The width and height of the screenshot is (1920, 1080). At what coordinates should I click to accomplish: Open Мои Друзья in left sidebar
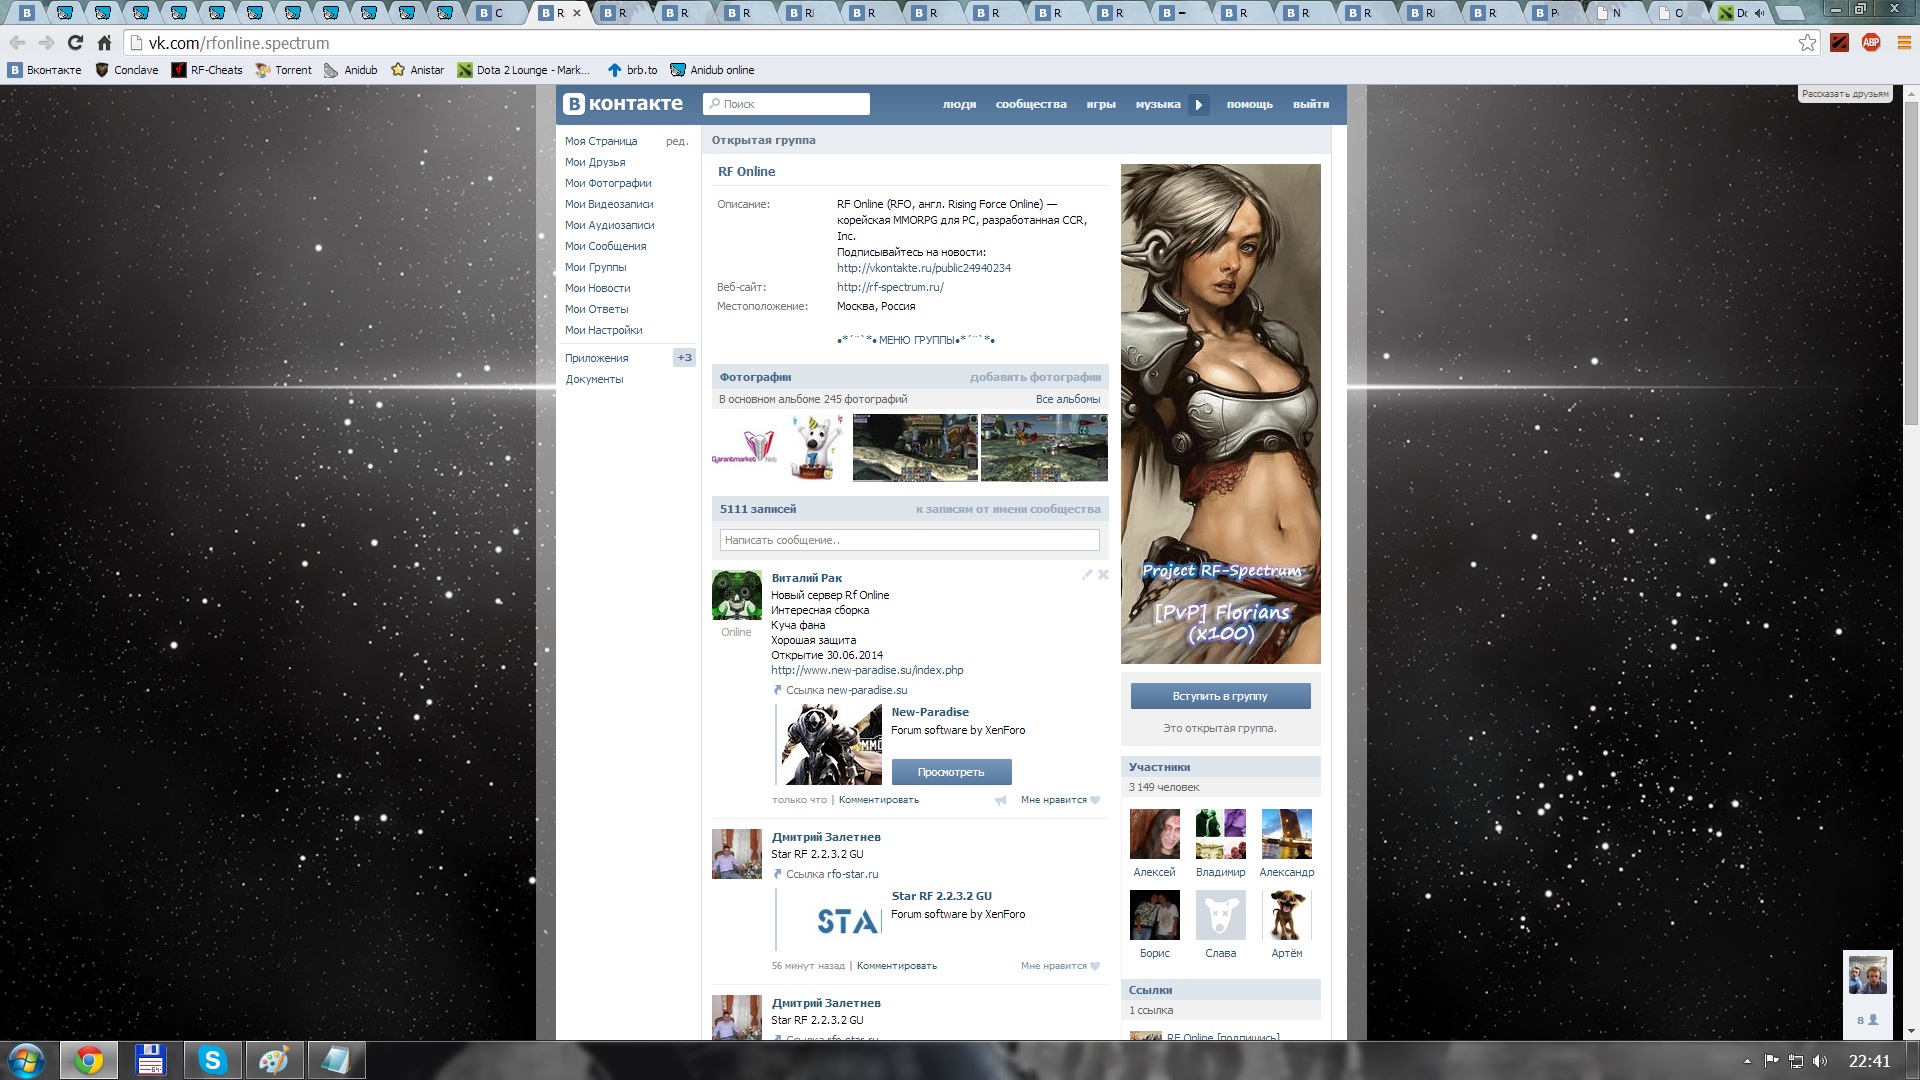coord(595,162)
